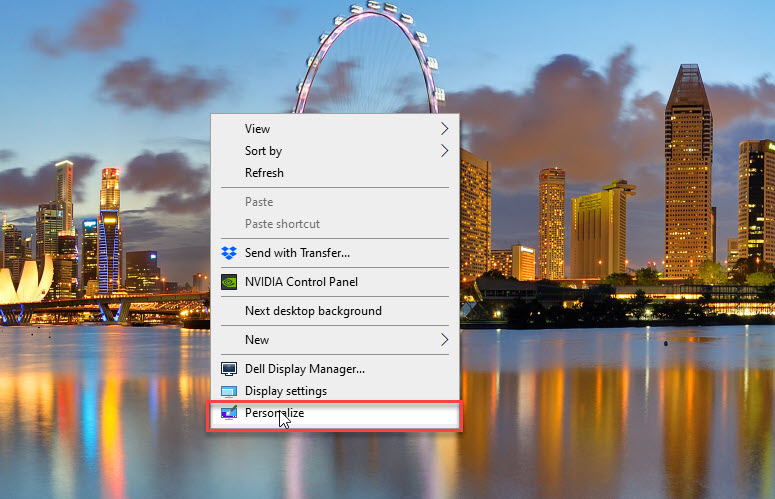The width and height of the screenshot is (775, 499).
Task: Open the Sort by submenu
Action: [335, 151]
